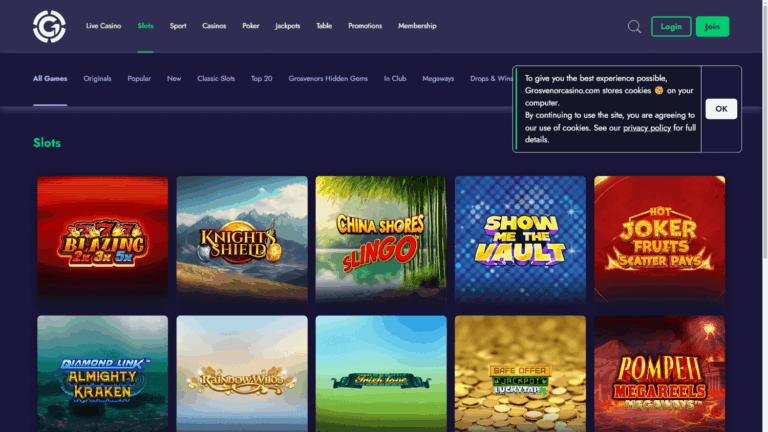Viewport: 768px width, 432px height.
Task: Open the privacy policy link
Action: point(647,128)
